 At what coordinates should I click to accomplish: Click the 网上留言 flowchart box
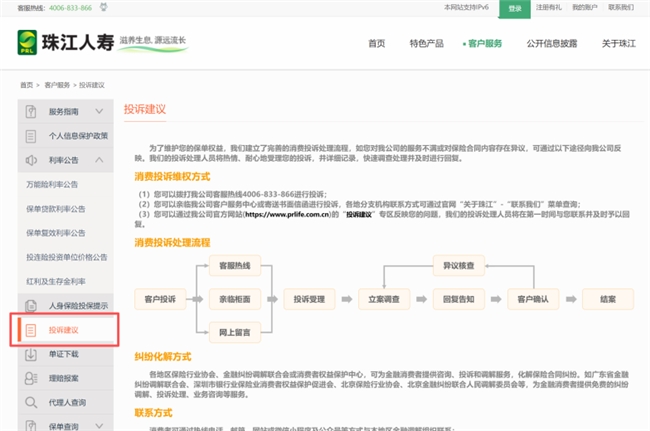(235, 332)
